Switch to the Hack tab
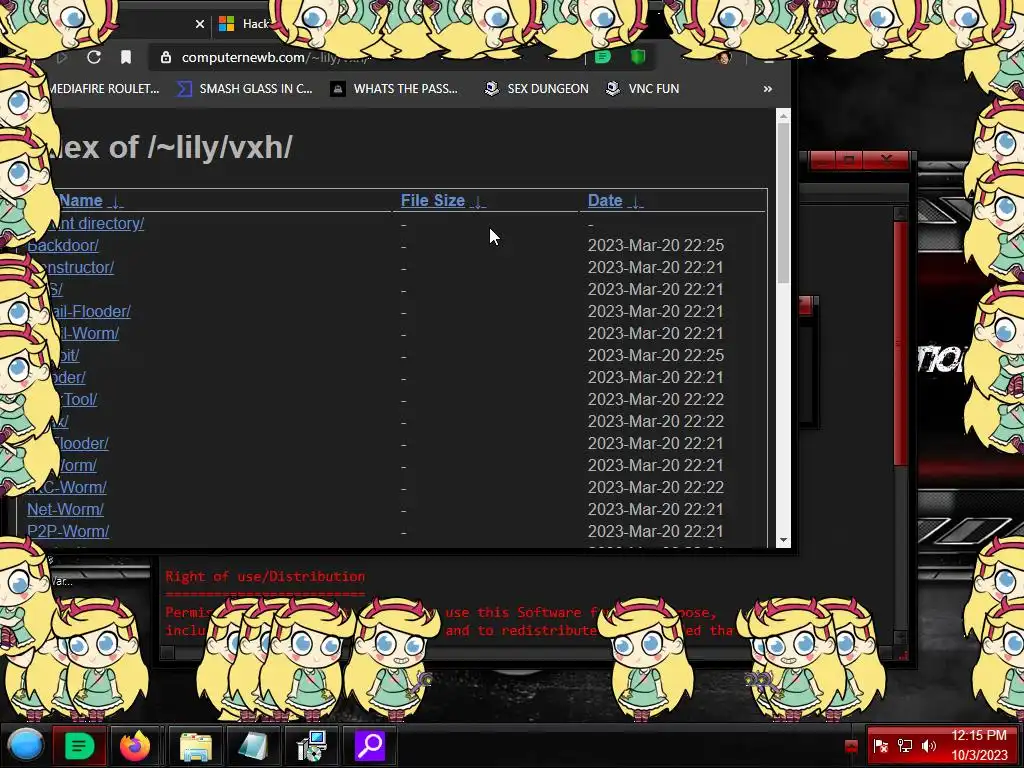Image resolution: width=1024 pixels, height=768 pixels. click(x=246, y=24)
